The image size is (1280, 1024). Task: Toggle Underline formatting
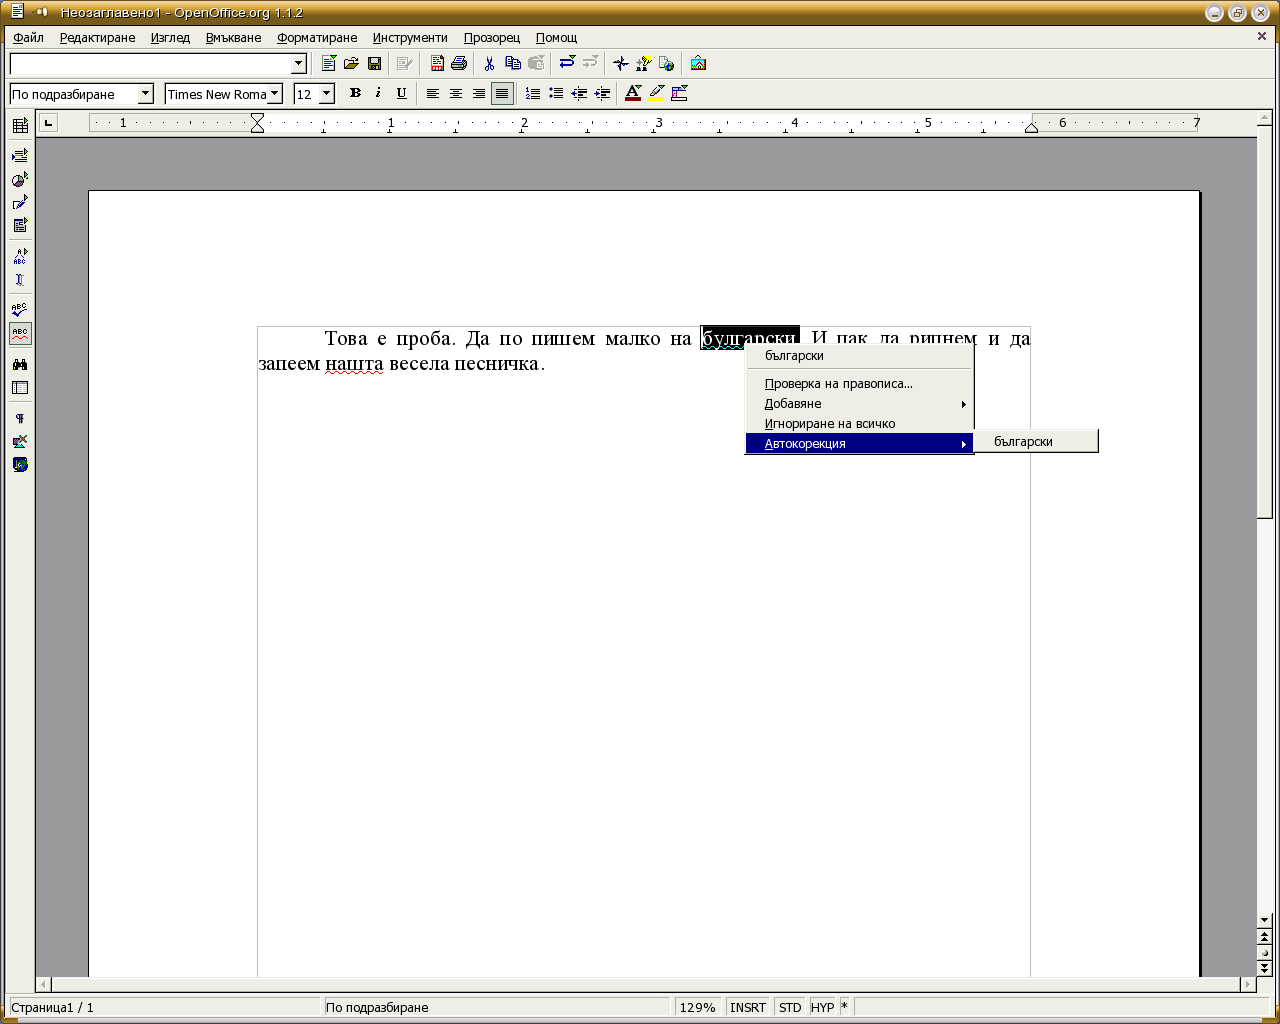(401, 94)
